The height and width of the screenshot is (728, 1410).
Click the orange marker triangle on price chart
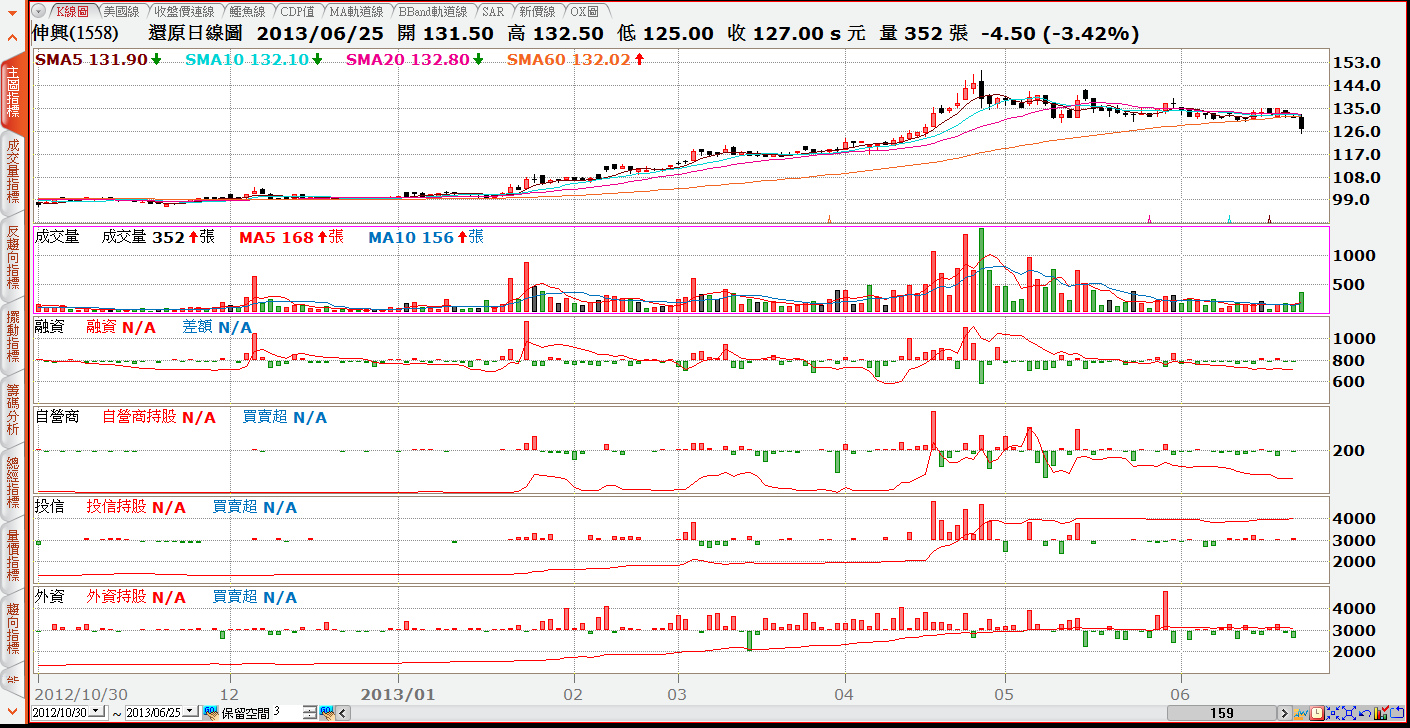(x=830, y=217)
